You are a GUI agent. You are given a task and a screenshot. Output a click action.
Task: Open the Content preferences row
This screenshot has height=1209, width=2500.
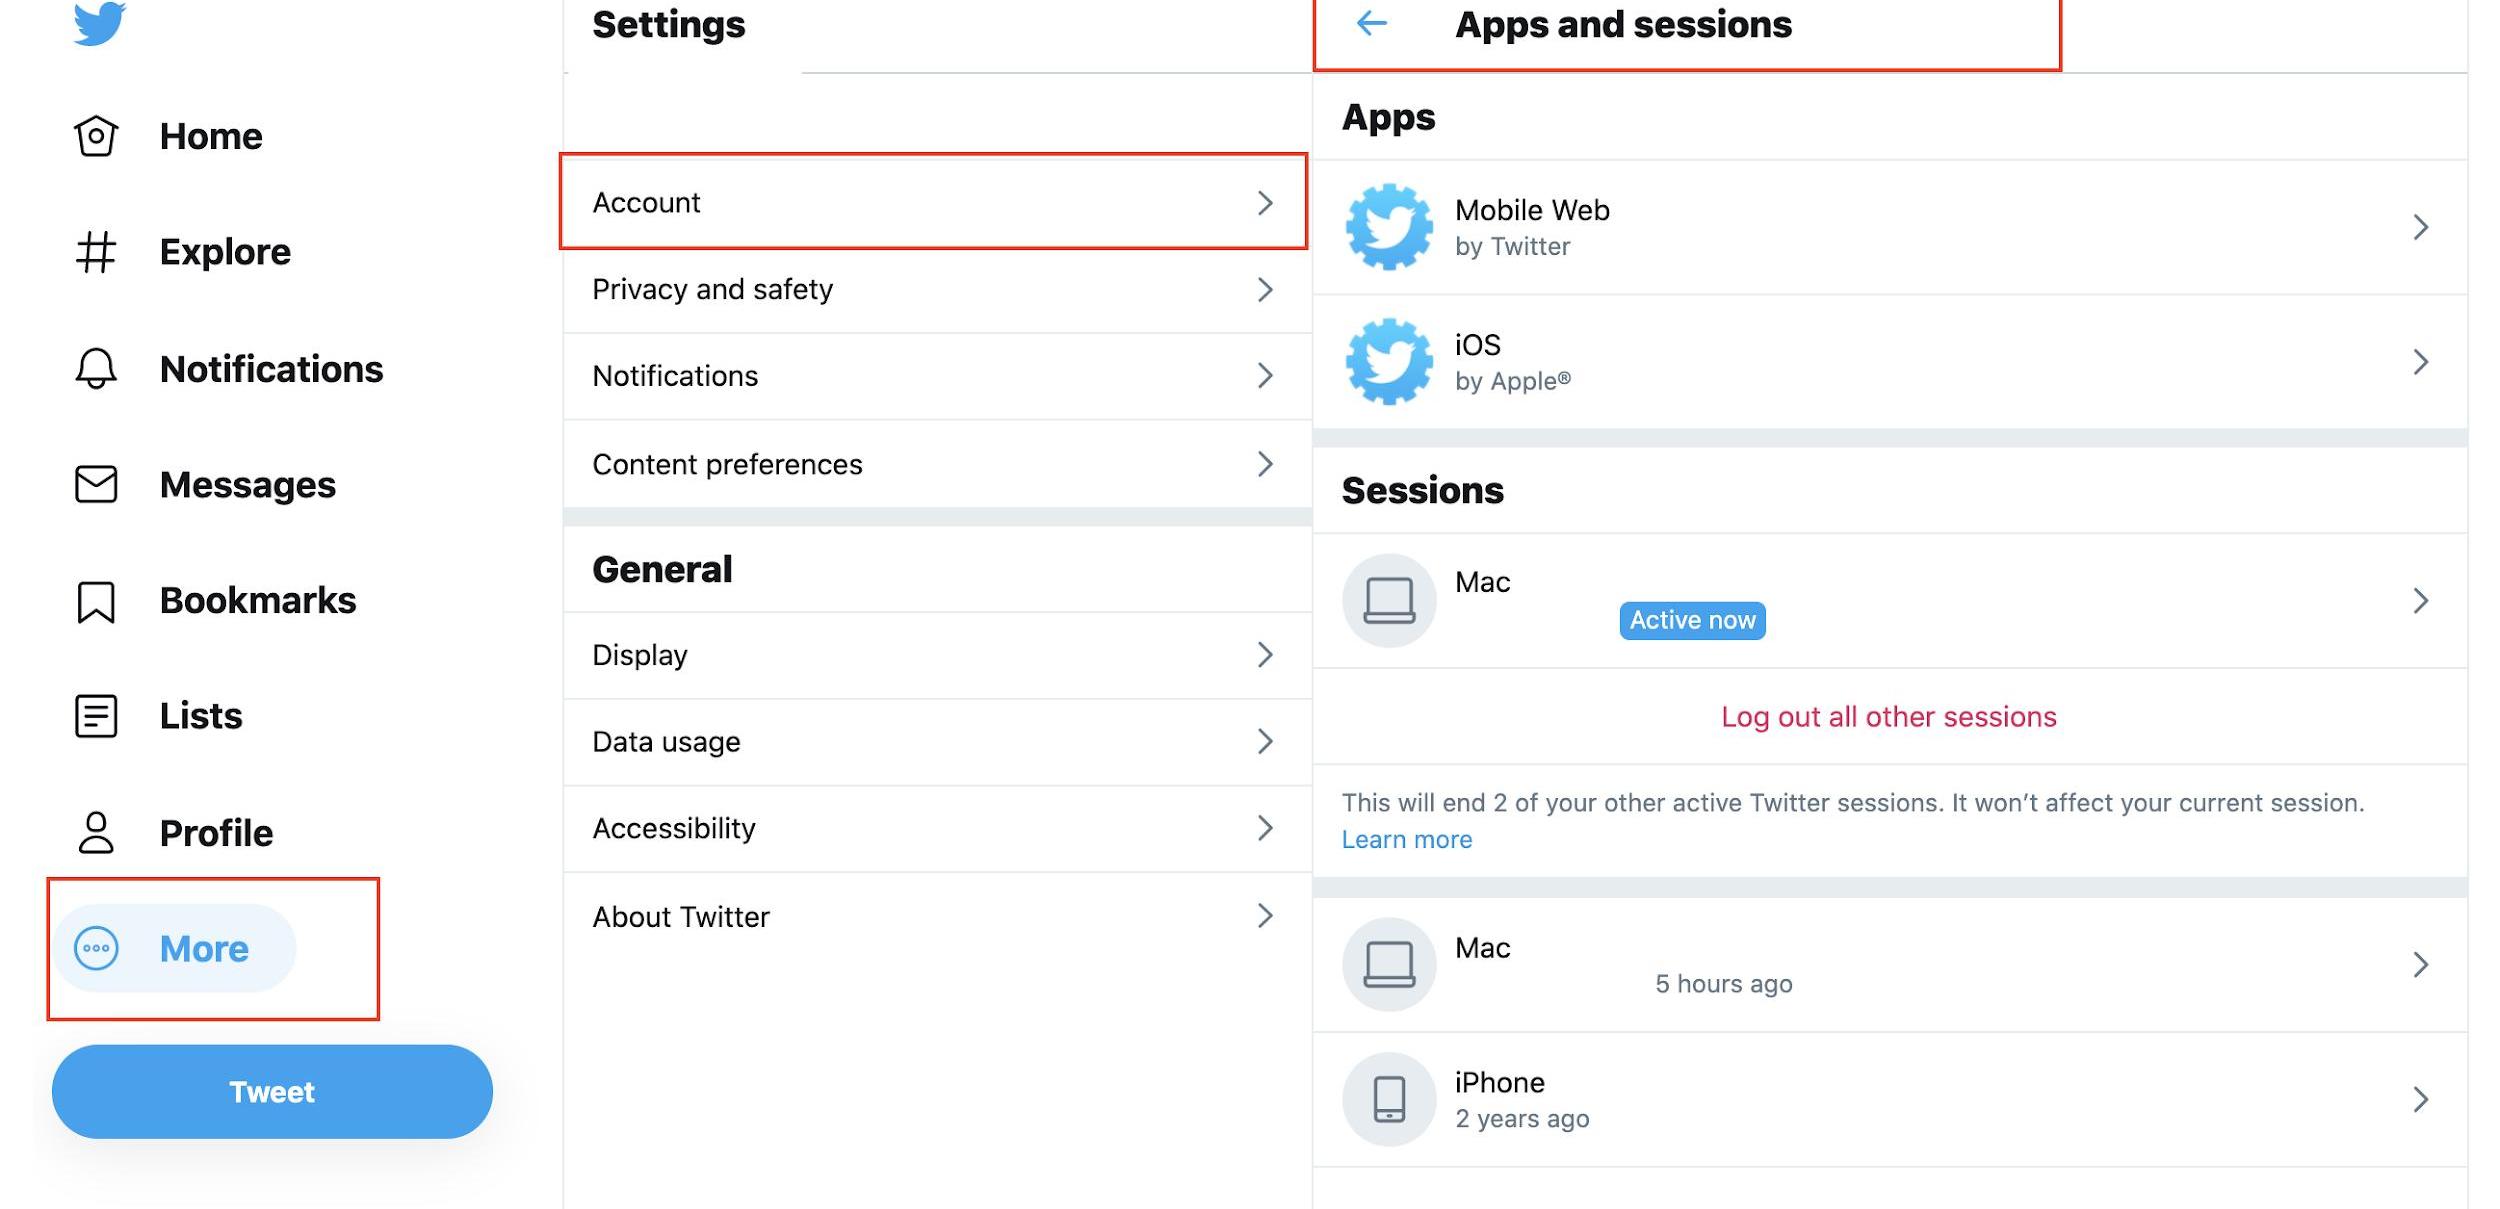click(932, 464)
